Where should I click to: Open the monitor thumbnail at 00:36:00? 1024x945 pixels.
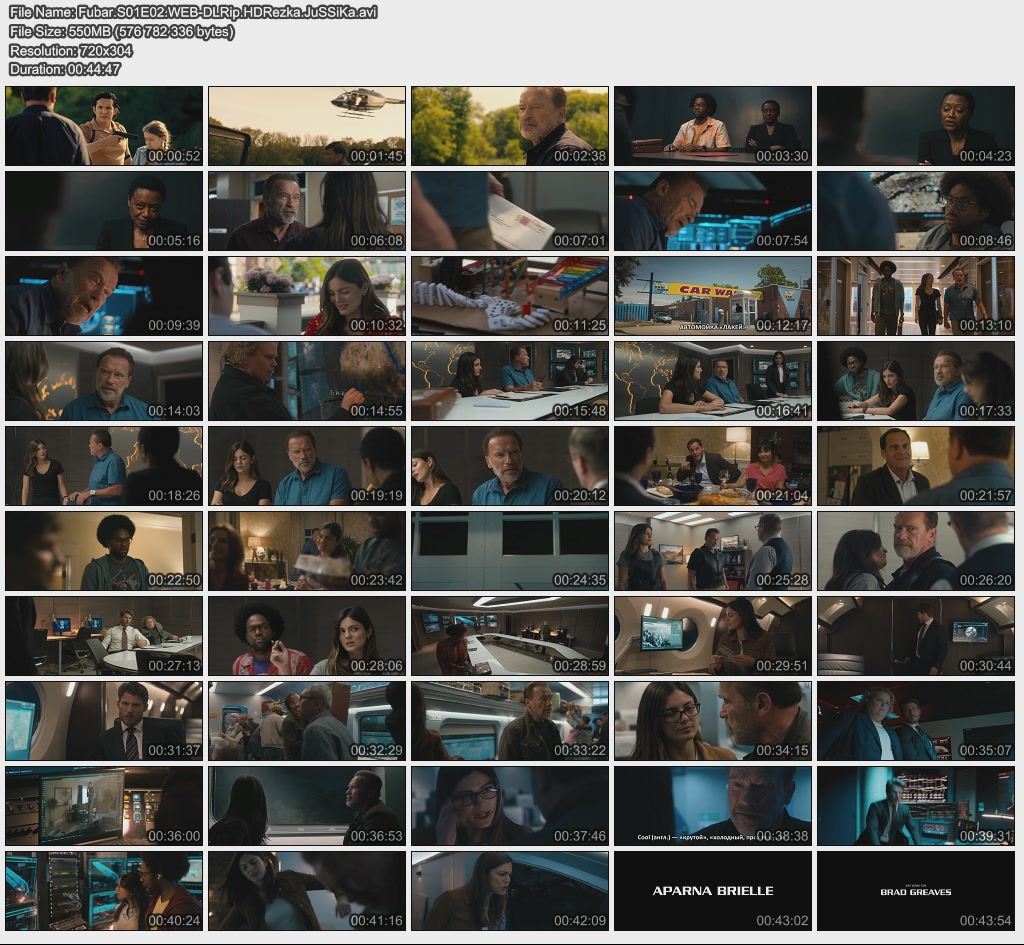point(104,806)
